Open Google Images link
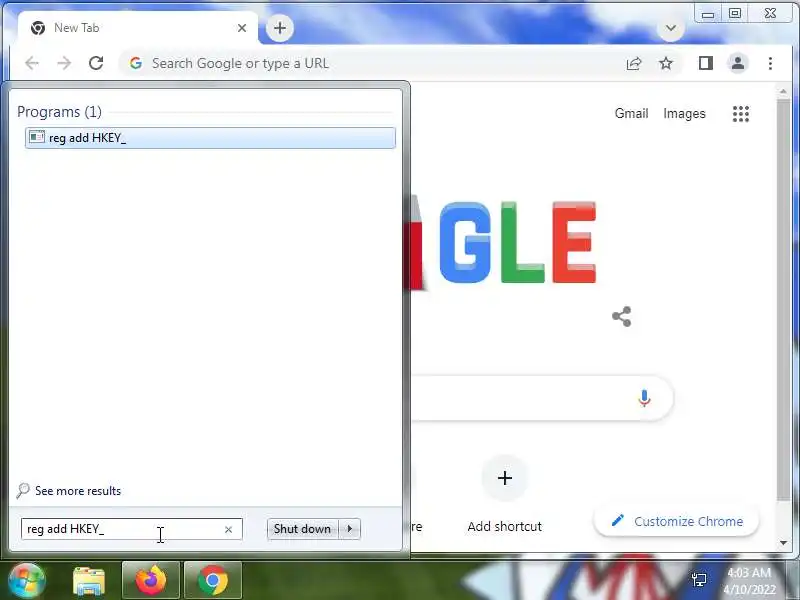The width and height of the screenshot is (800, 600). click(x=684, y=113)
